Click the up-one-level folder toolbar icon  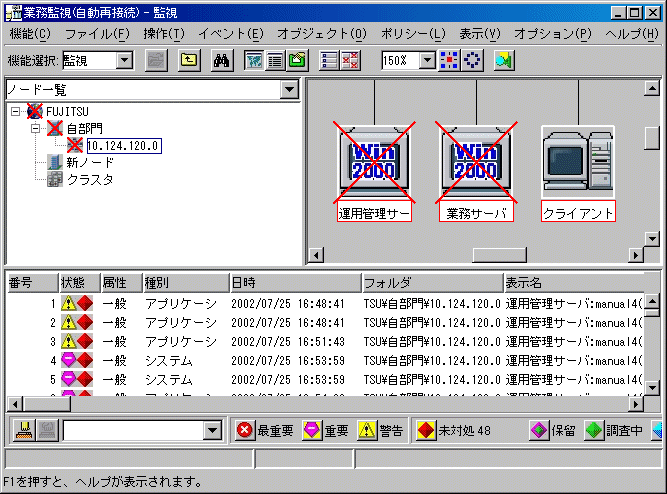189,60
